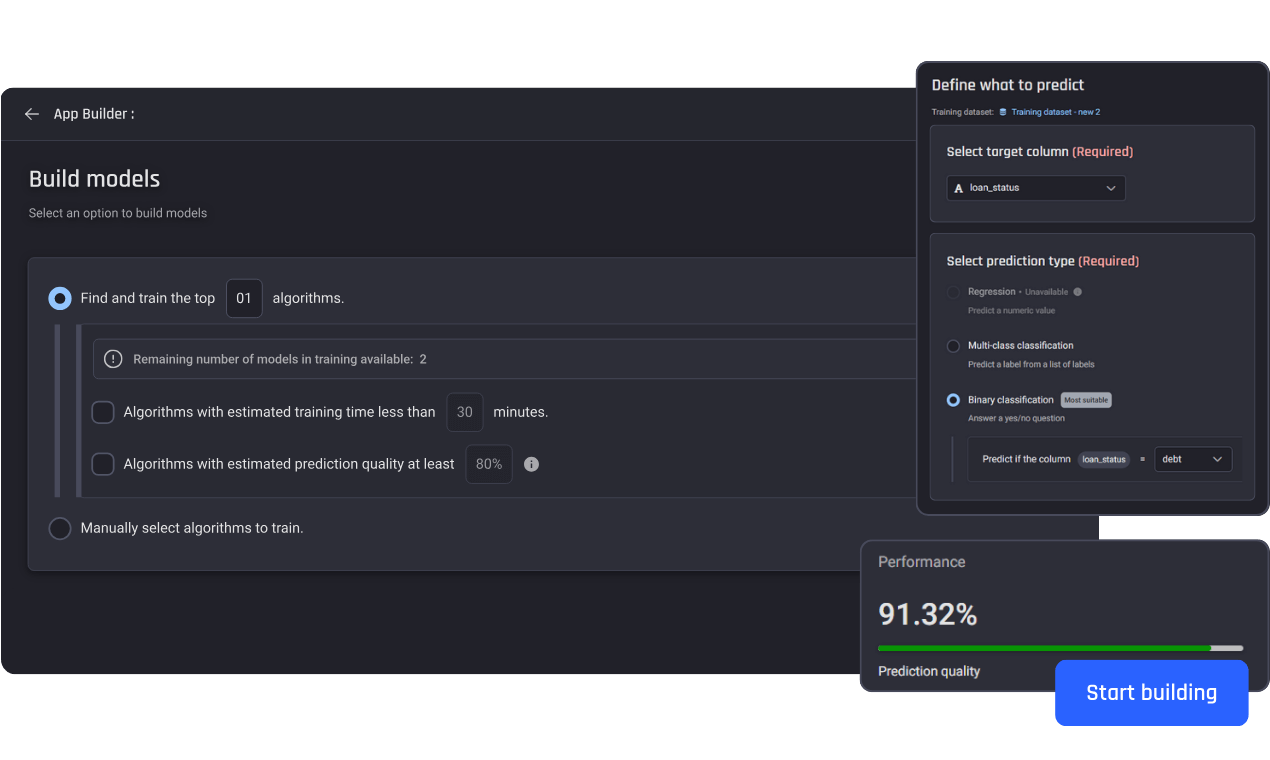Click the Regression unavailable info dot
The height and width of the screenshot is (760, 1270).
point(1077,292)
